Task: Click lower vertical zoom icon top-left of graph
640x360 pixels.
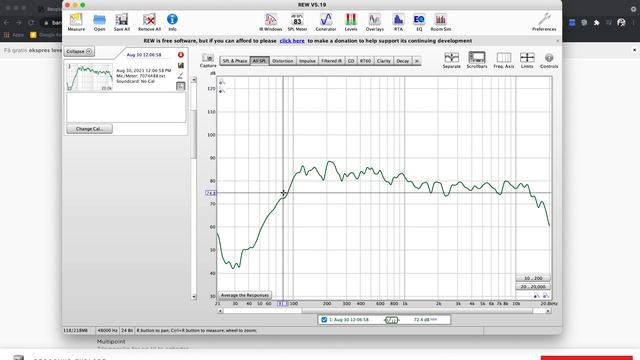Action: coord(222,91)
